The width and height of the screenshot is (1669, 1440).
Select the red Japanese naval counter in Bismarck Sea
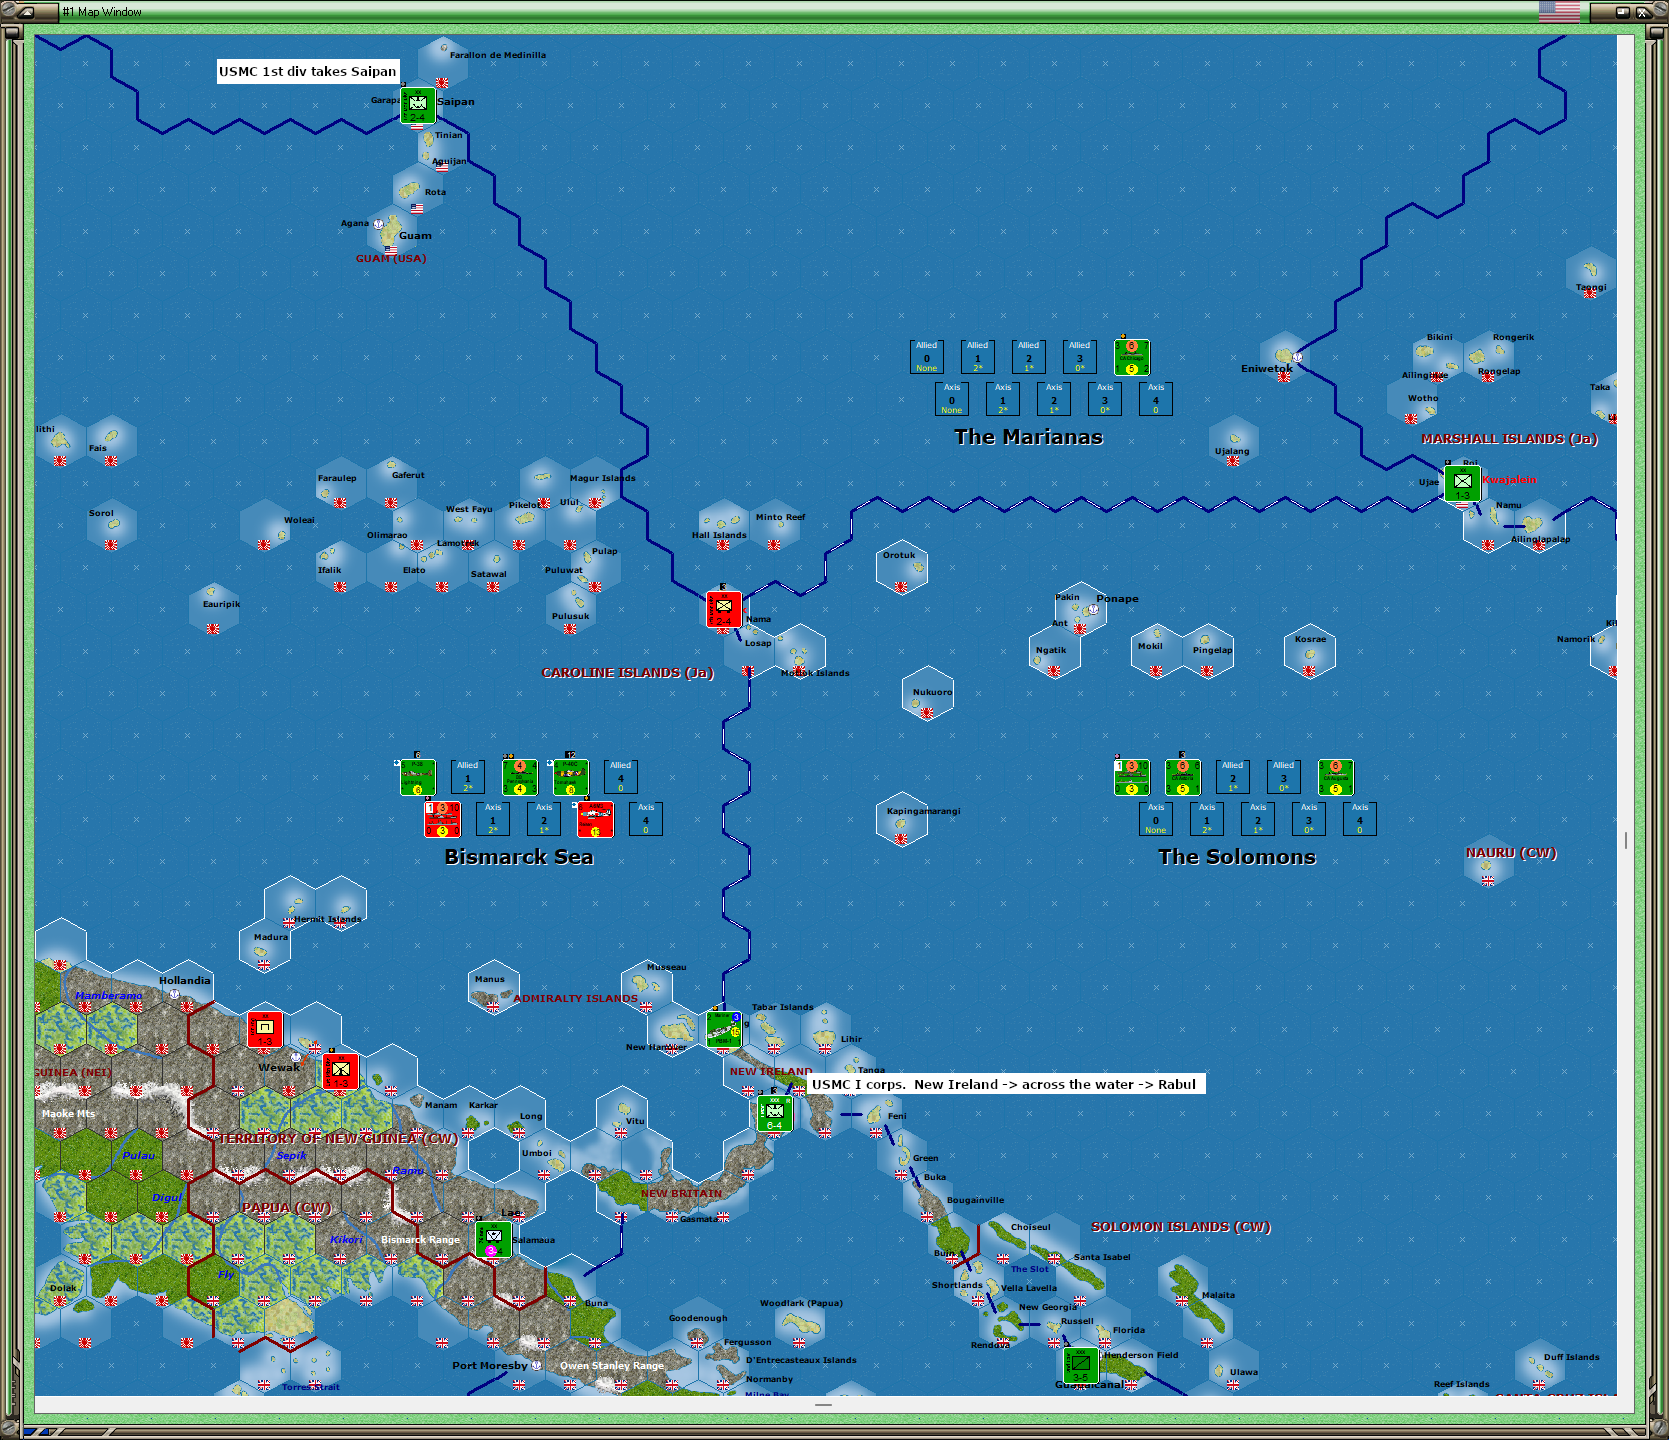(x=442, y=819)
